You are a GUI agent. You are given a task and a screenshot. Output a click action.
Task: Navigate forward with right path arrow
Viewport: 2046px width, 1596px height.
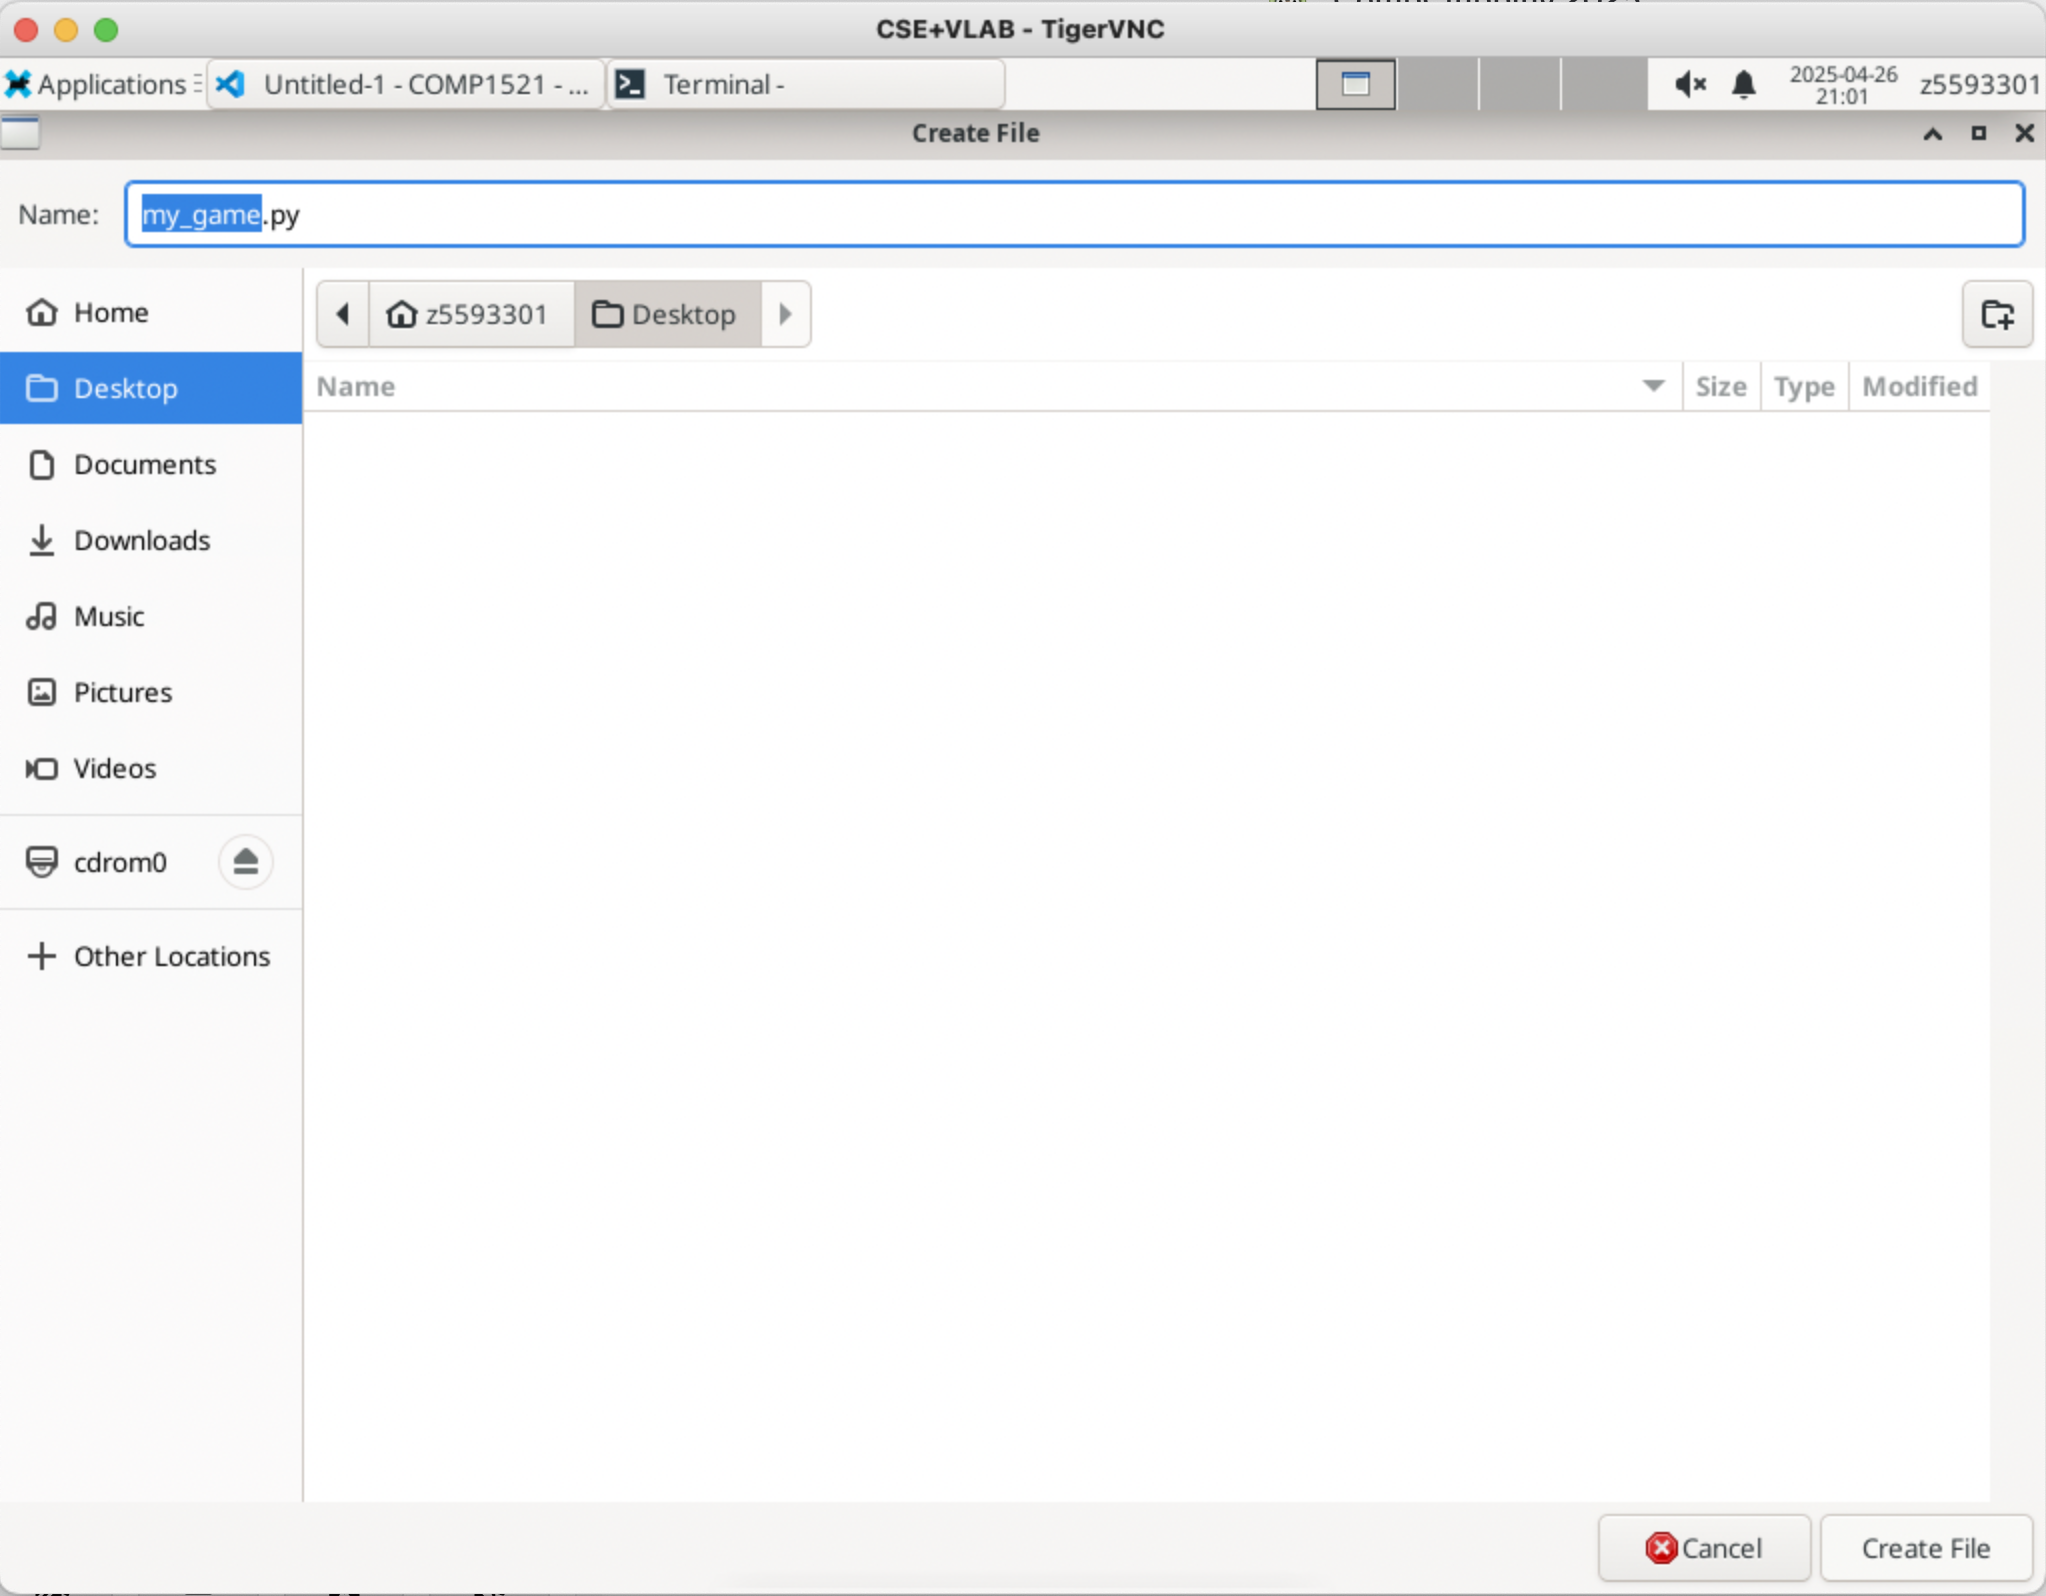coord(785,314)
